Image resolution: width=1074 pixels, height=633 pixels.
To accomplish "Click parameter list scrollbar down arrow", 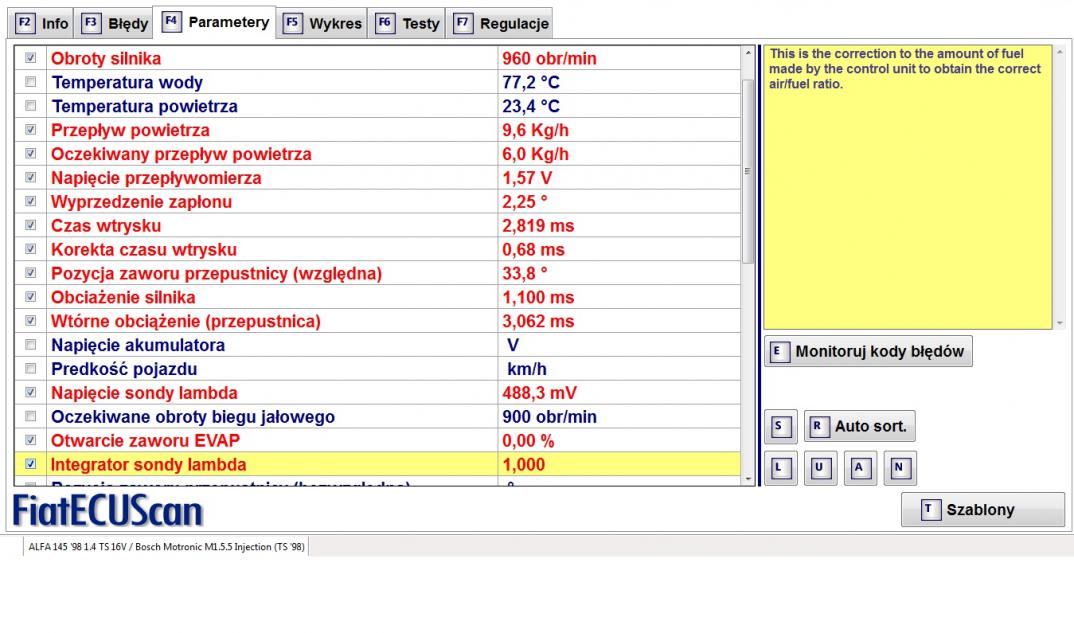I will point(748,479).
